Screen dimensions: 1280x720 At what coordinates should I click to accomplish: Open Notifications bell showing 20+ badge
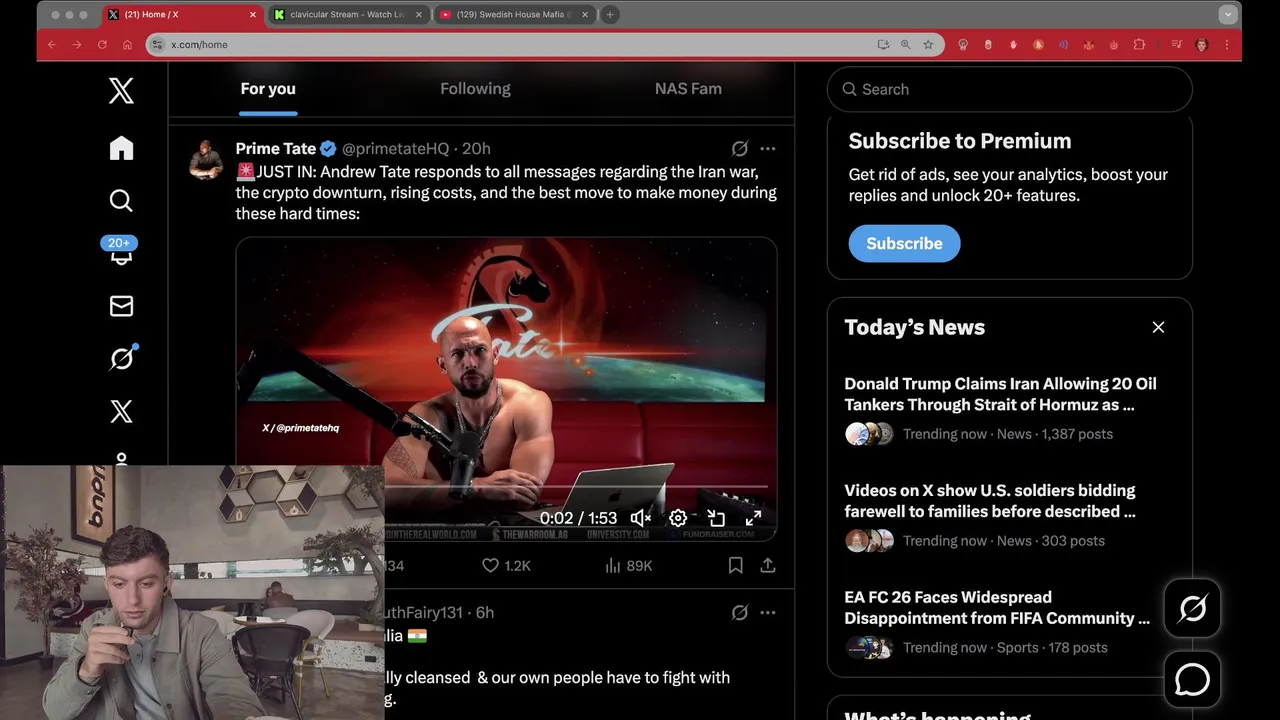pos(120,252)
